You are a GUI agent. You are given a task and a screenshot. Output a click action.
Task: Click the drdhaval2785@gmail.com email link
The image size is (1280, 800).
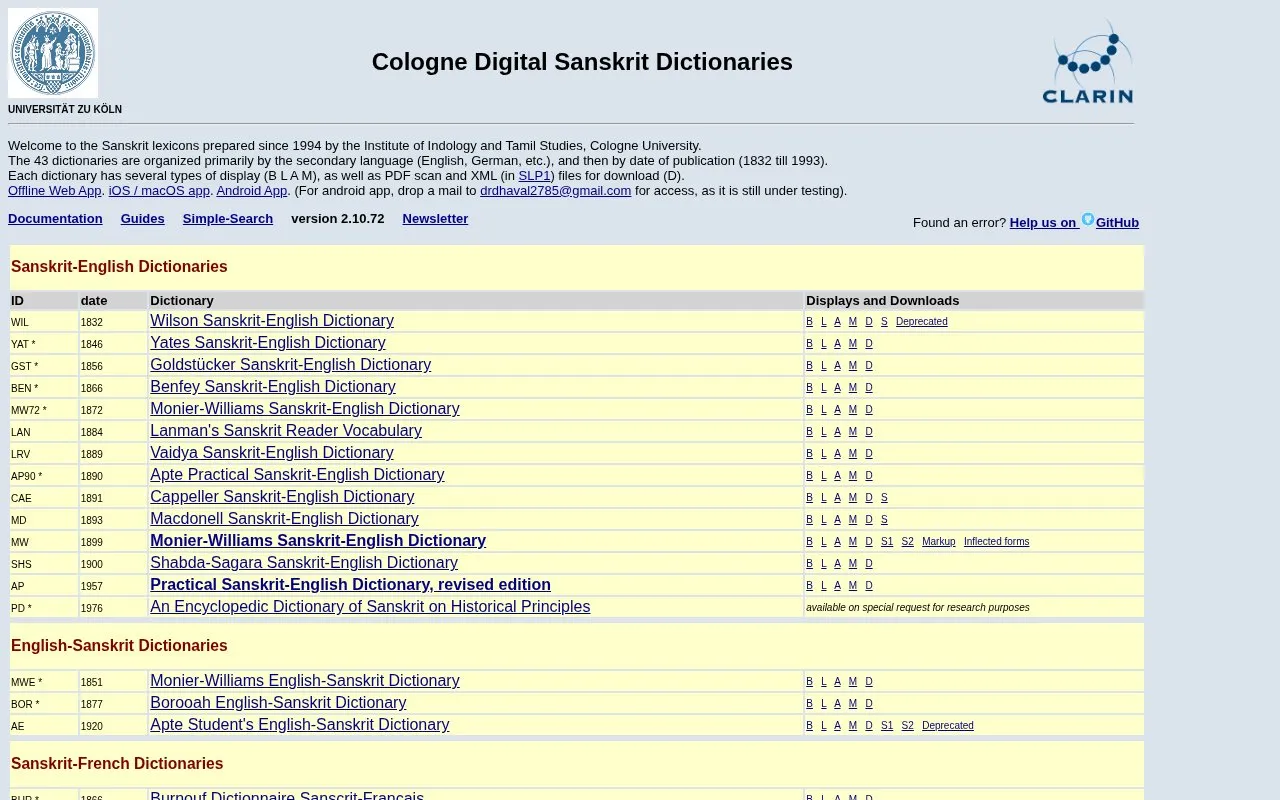tap(555, 190)
